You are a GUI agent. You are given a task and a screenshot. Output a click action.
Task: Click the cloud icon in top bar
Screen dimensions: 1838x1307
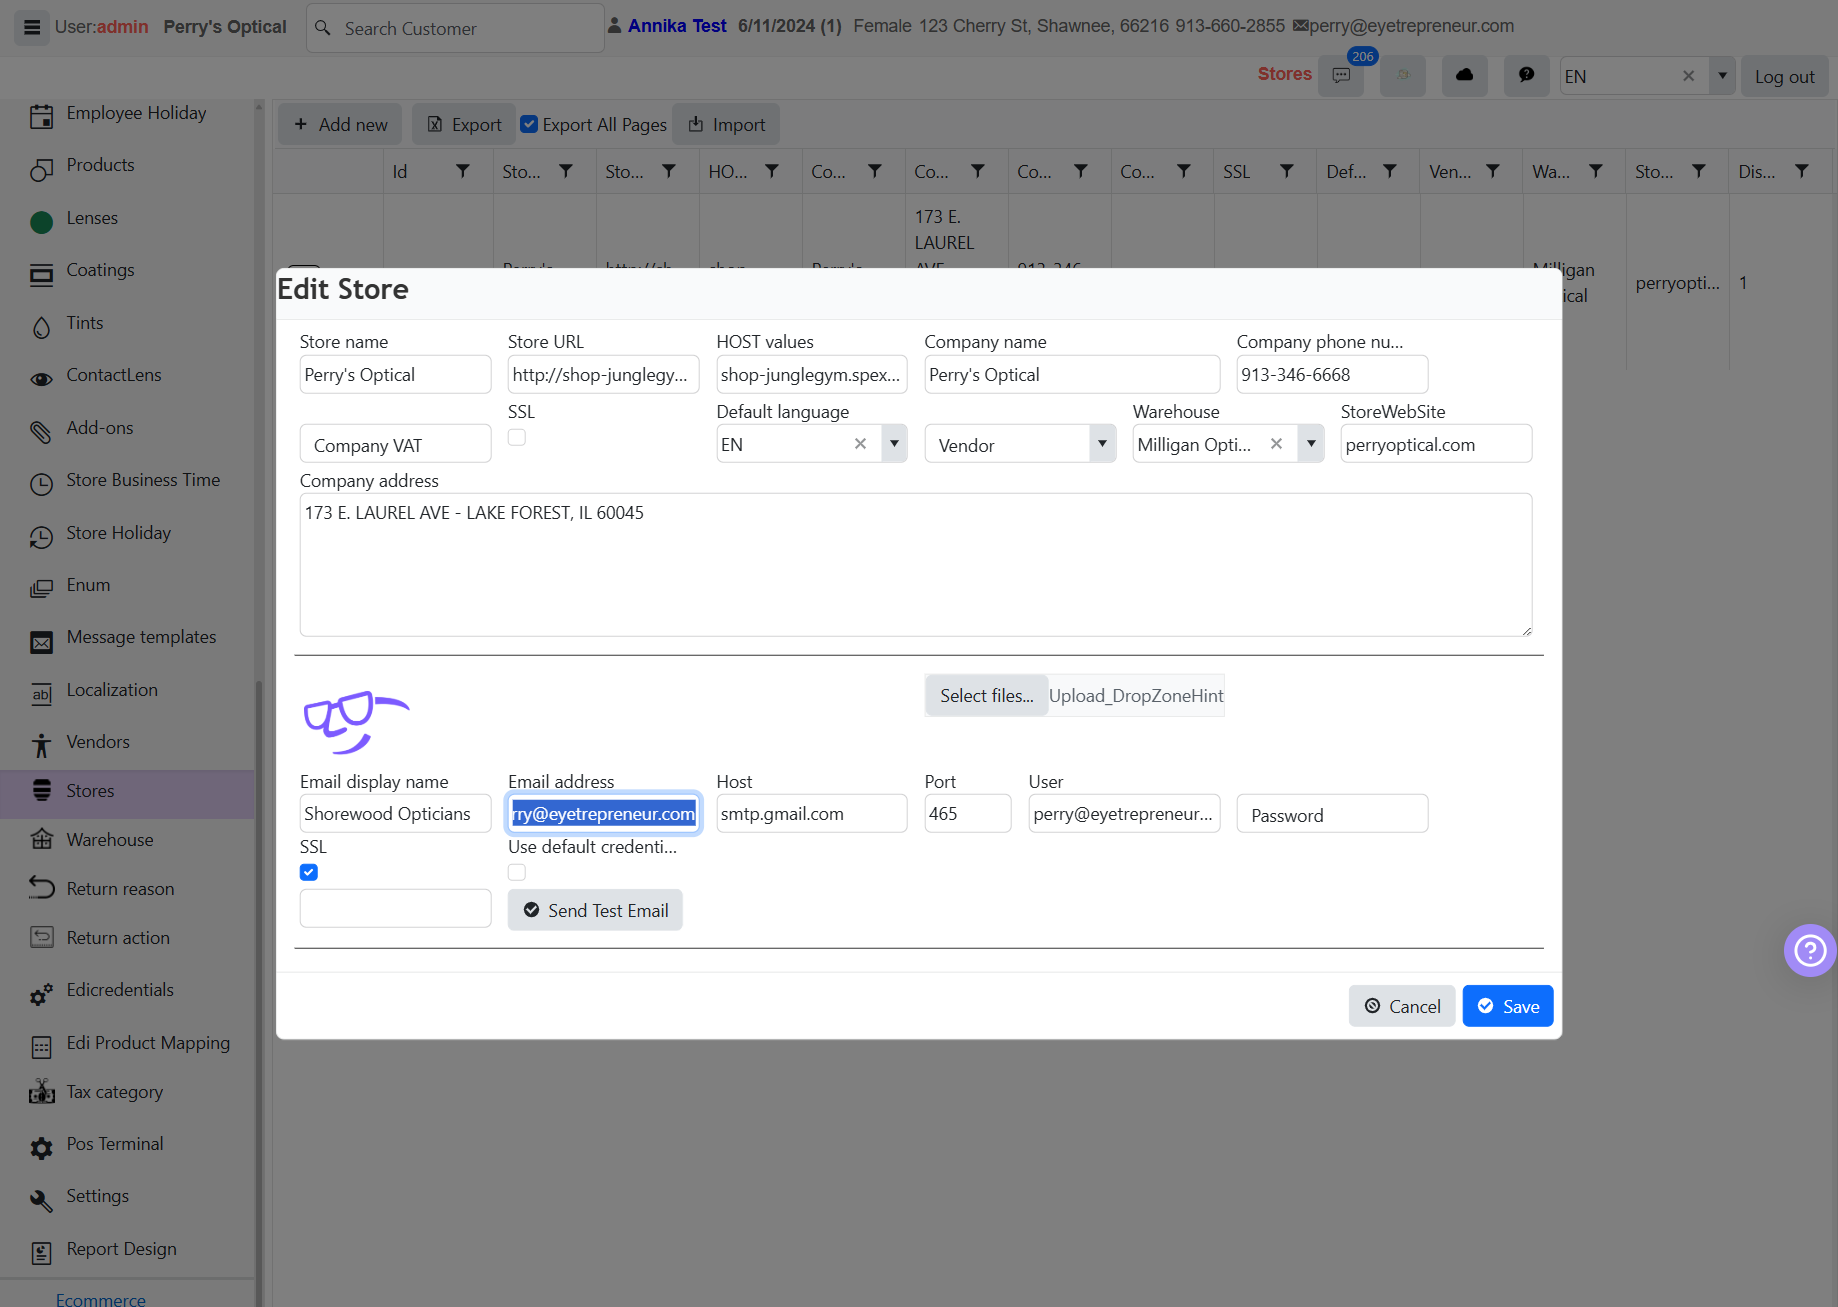point(1464,76)
